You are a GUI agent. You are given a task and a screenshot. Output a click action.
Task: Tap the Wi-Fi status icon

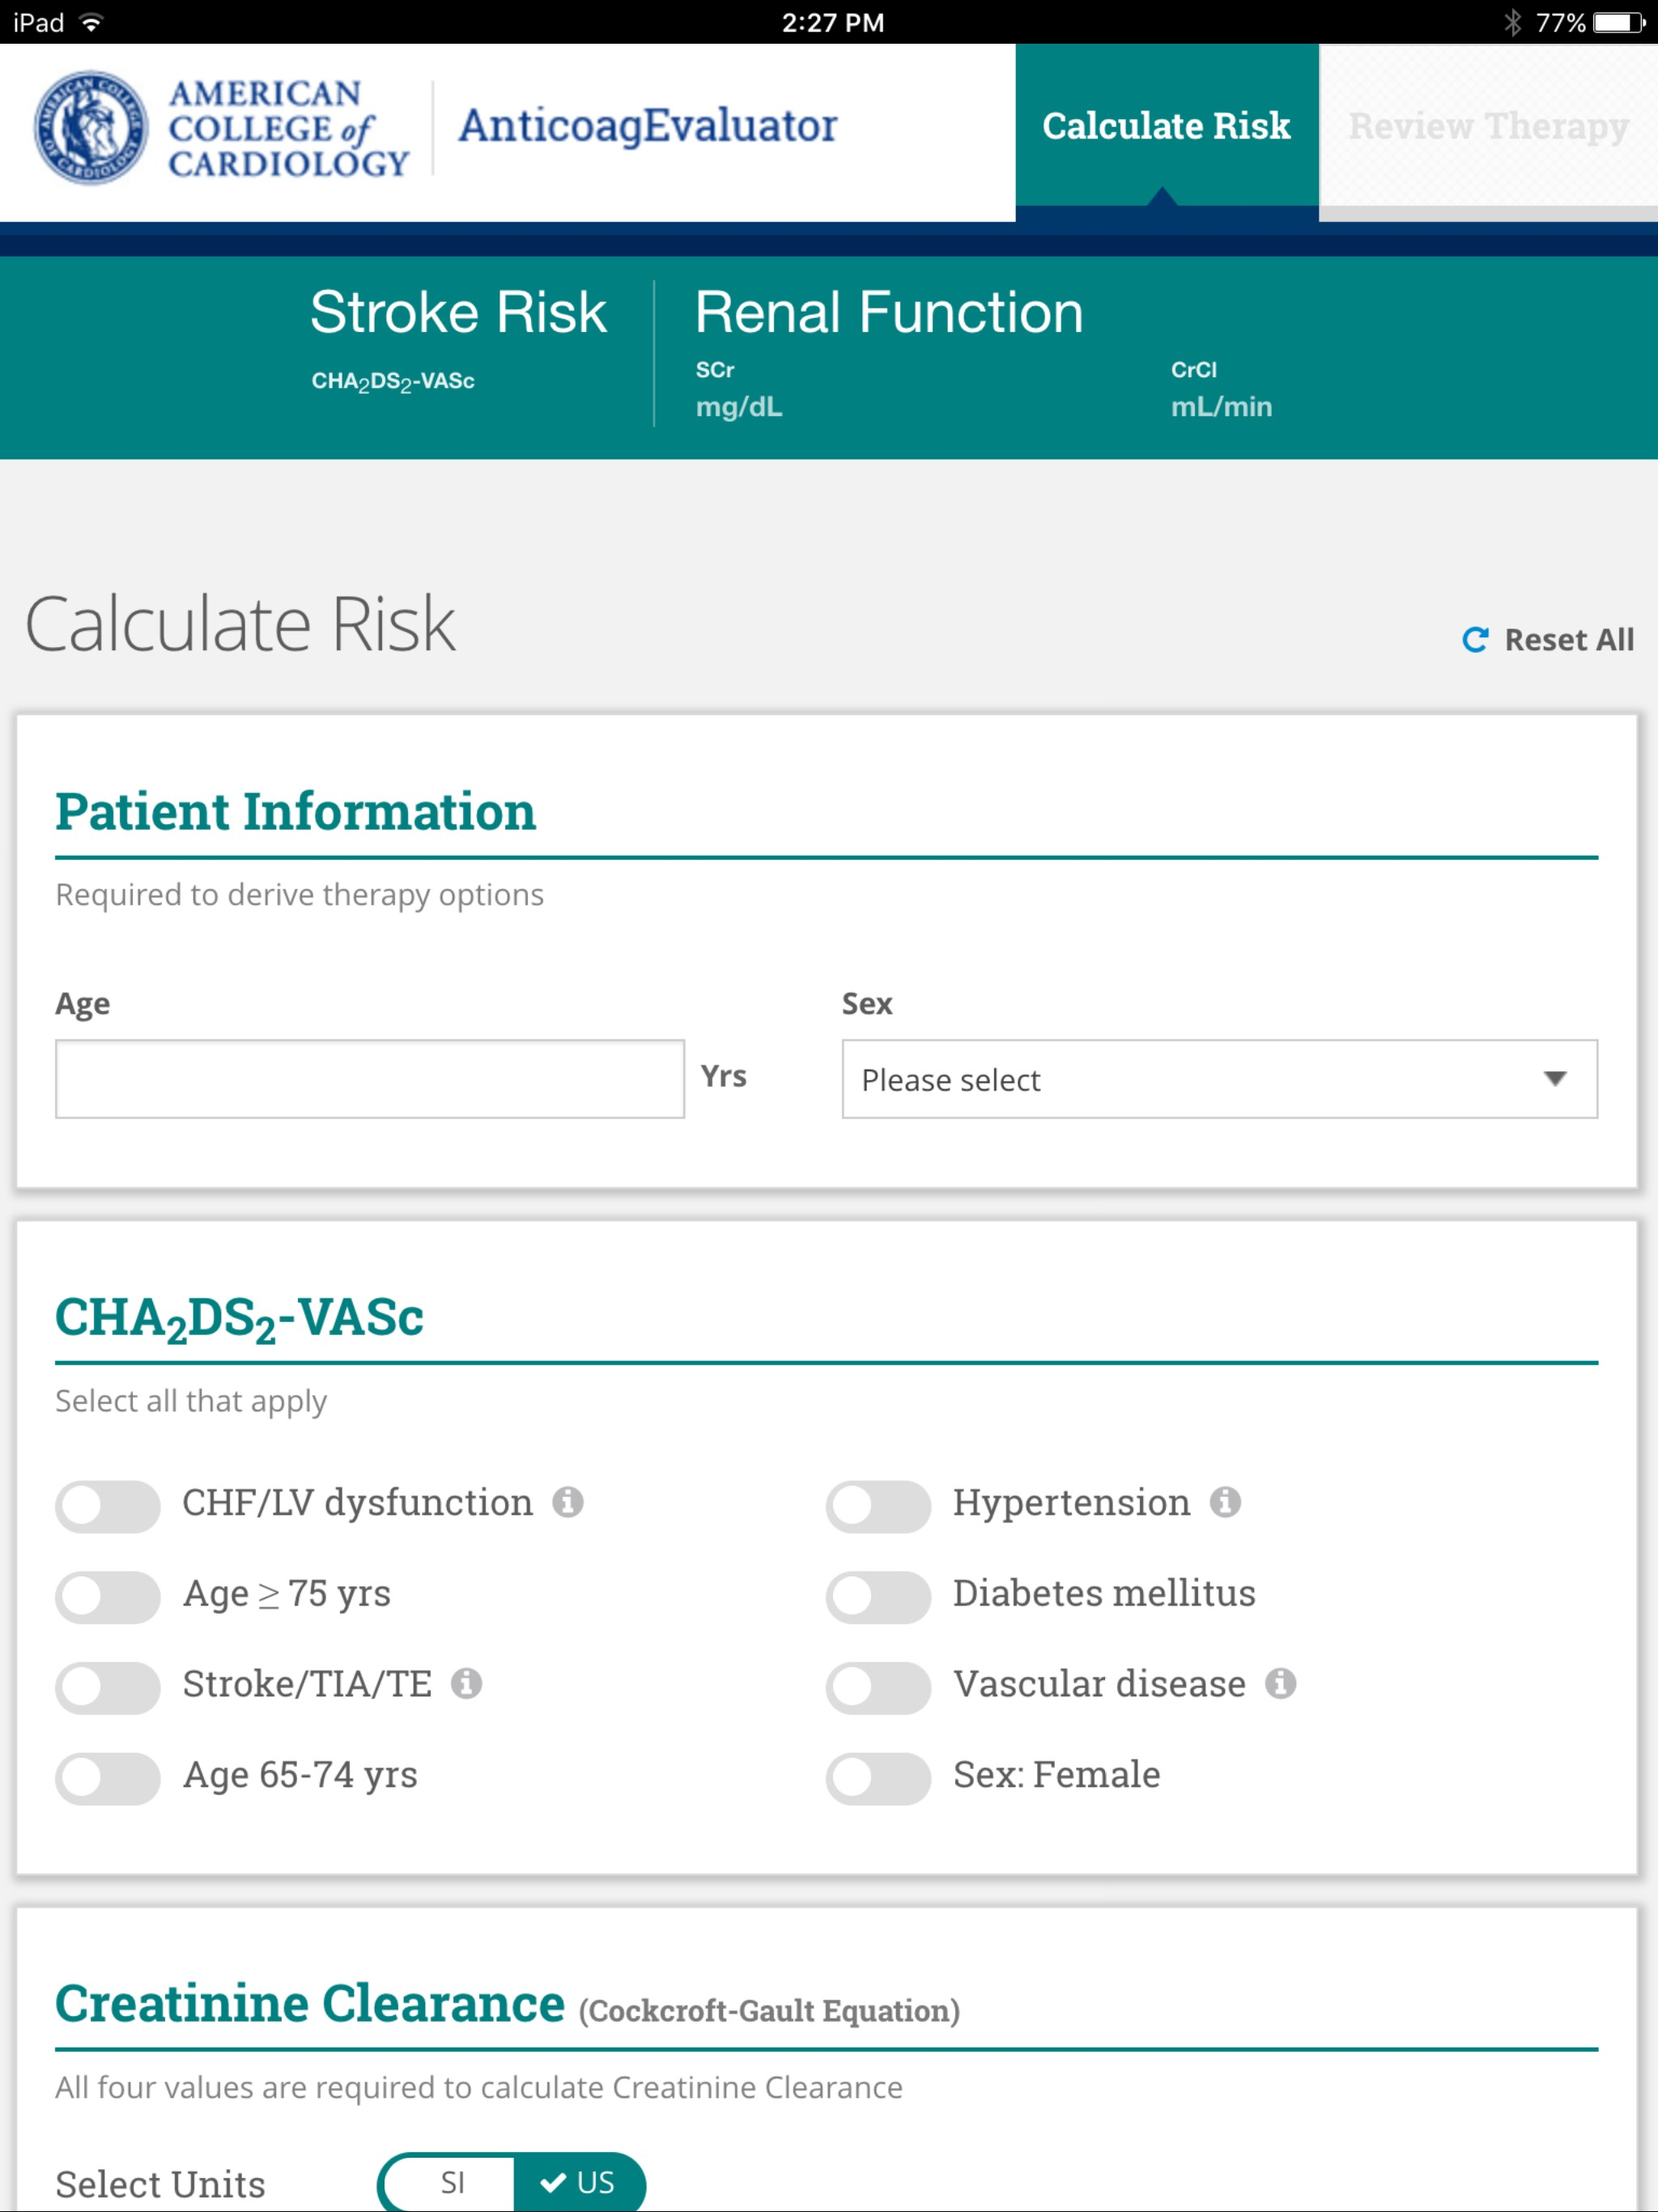(91, 22)
